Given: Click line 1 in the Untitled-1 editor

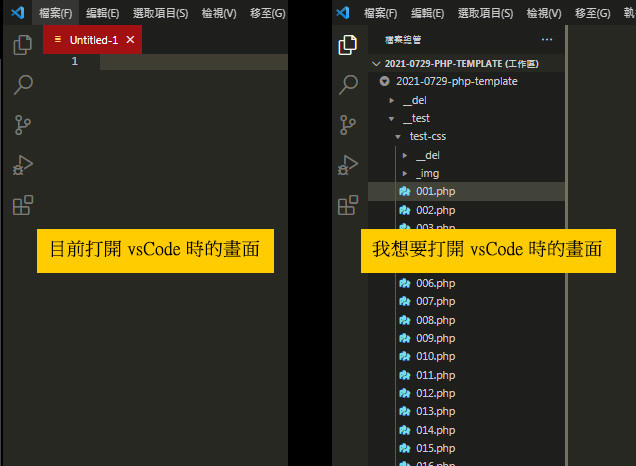Looking at the screenshot, I should 194,62.
